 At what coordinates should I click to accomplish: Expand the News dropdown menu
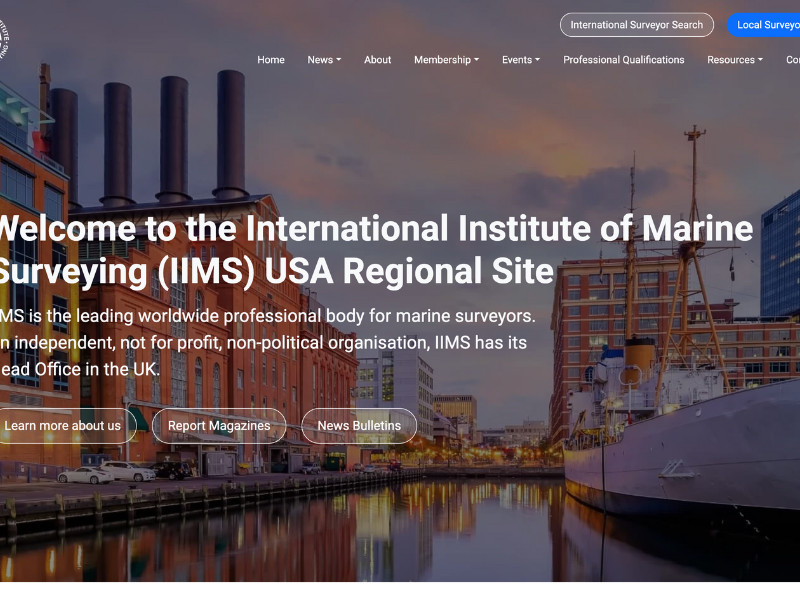(x=324, y=60)
